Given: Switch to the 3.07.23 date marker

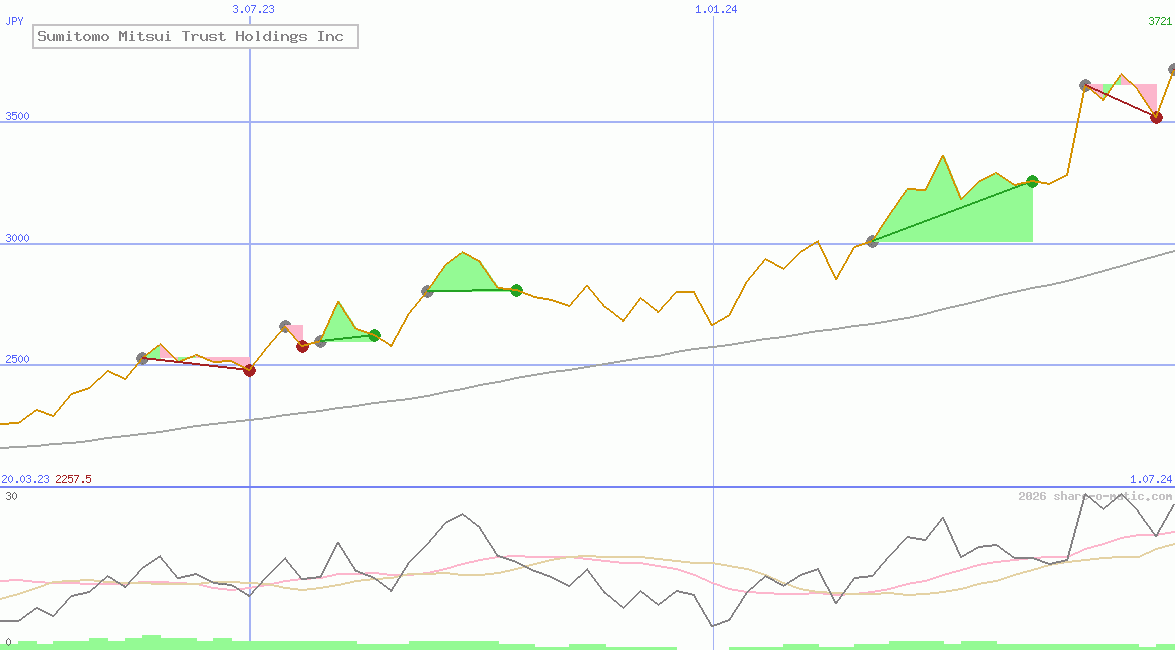Looking at the screenshot, I should tap(253, 10).
